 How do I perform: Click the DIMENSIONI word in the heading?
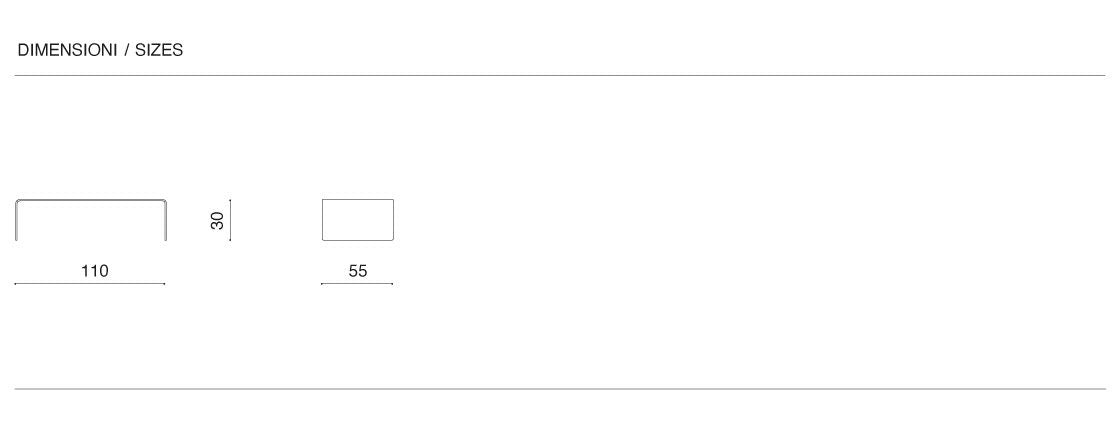coord(67,50)
